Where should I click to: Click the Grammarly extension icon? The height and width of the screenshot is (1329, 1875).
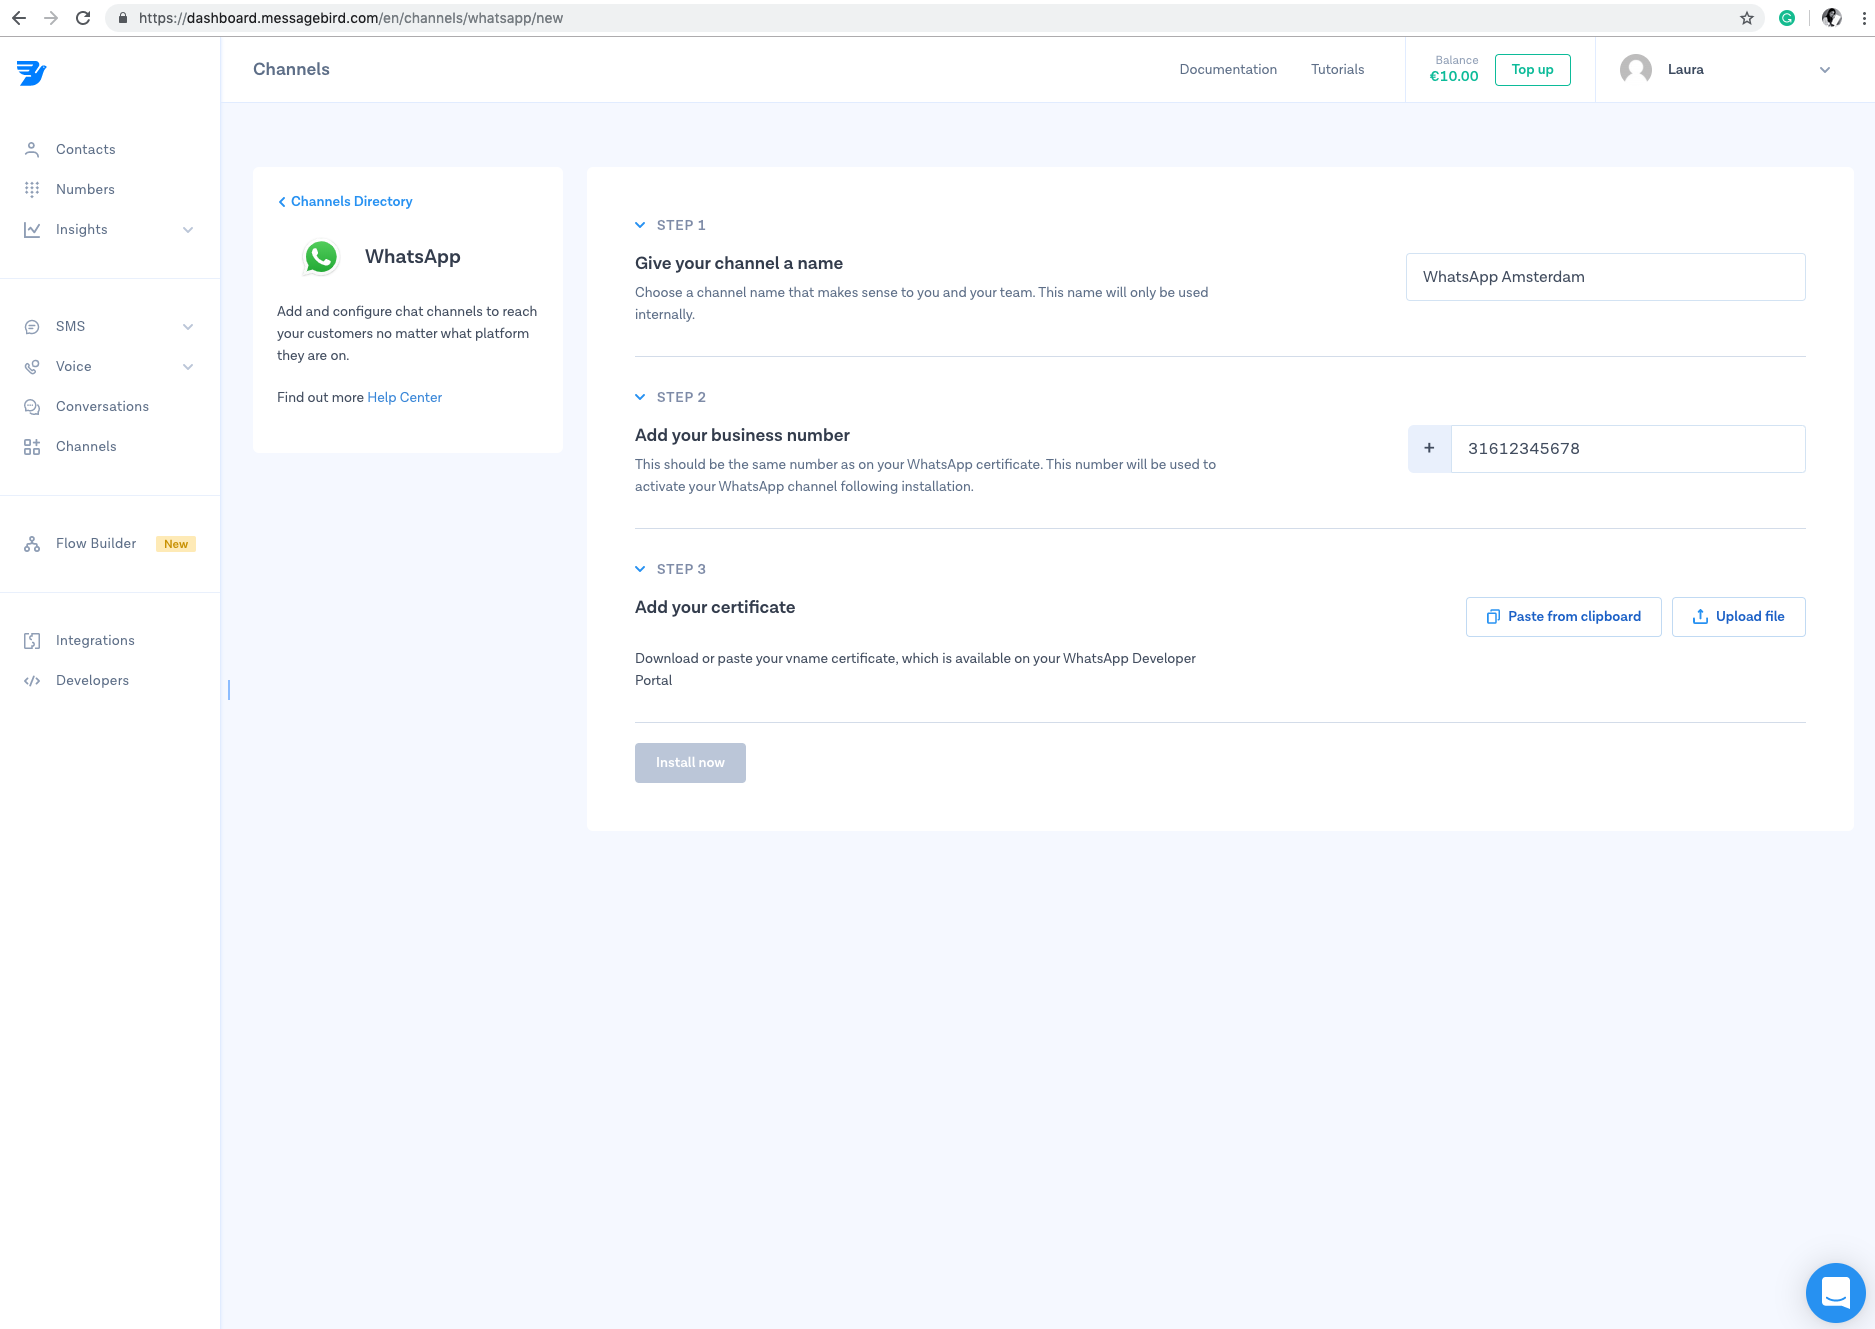pos(1787,18)
